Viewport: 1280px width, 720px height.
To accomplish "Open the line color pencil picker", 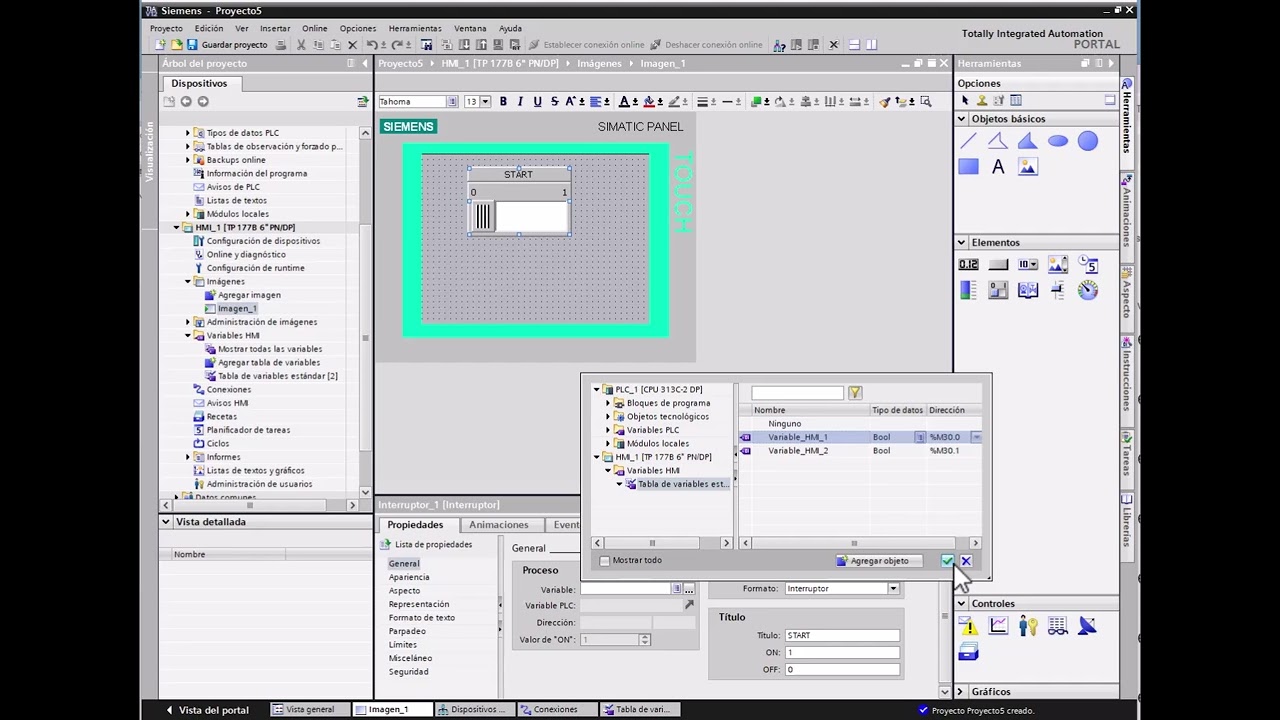I will 673,102.
